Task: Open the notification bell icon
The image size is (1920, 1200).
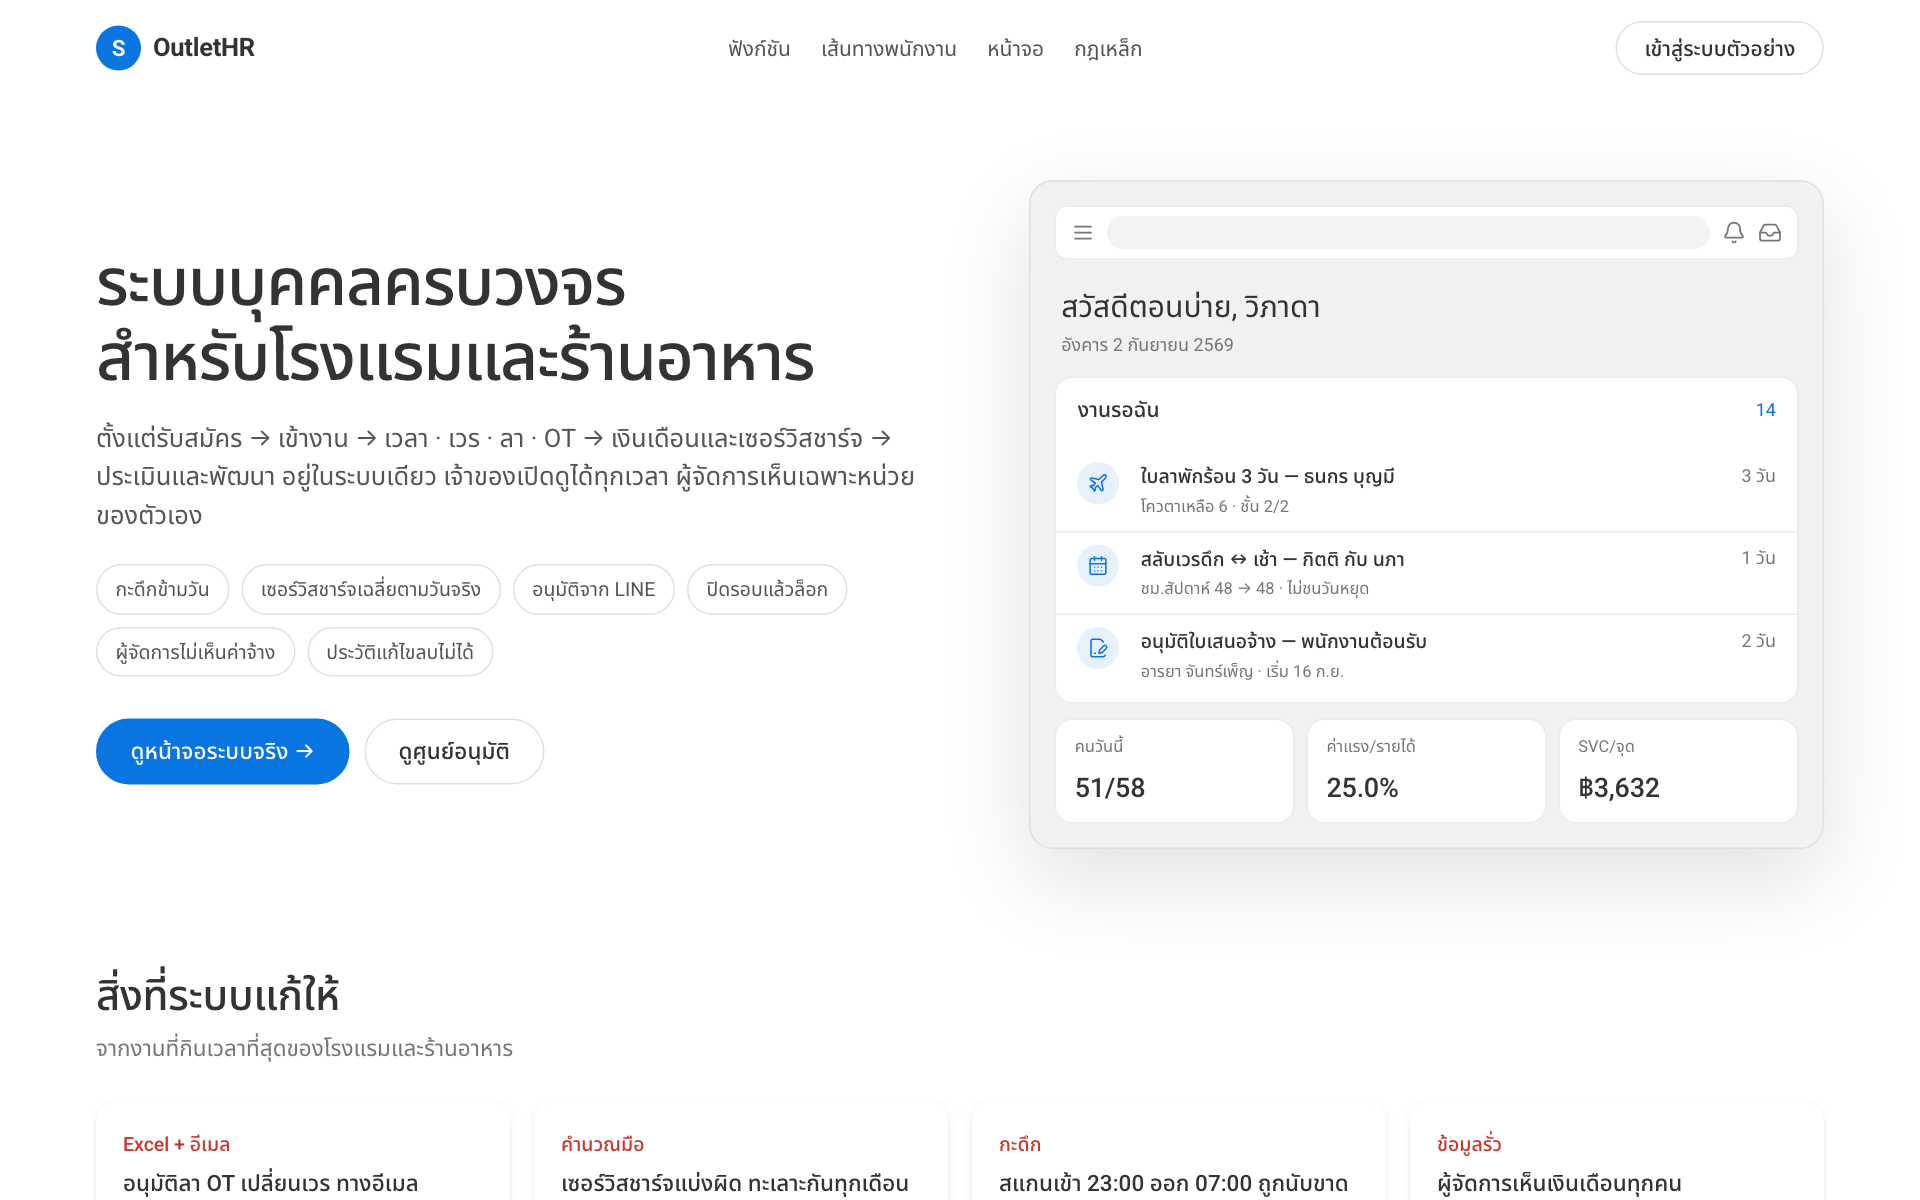Action: pyautogui.click(x=1734, y=233)
